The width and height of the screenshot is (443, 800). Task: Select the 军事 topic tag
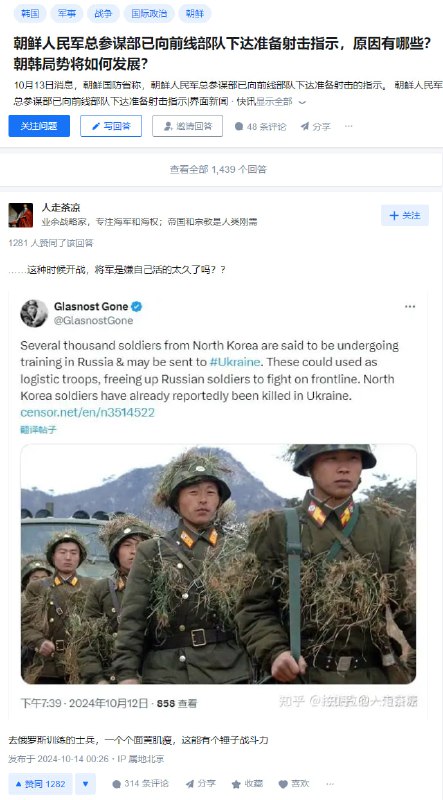coord(67,14)
